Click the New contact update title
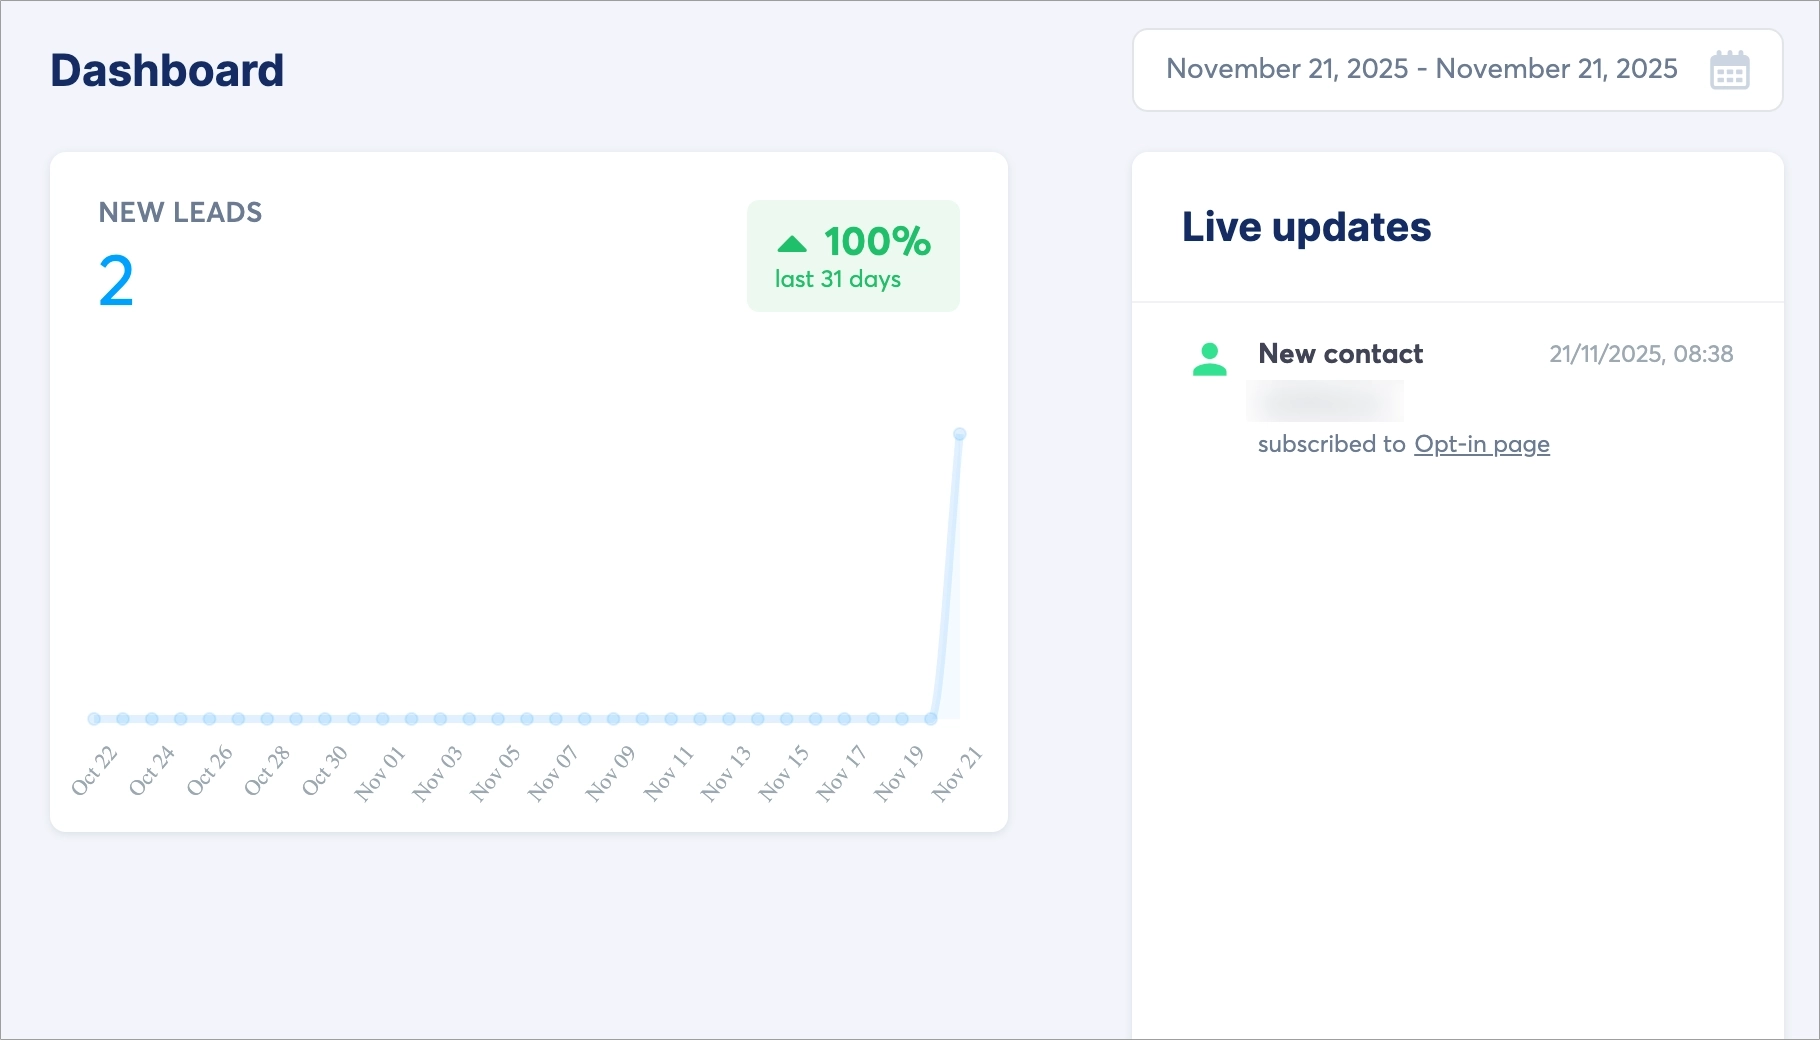 (x=1340, y=354)
